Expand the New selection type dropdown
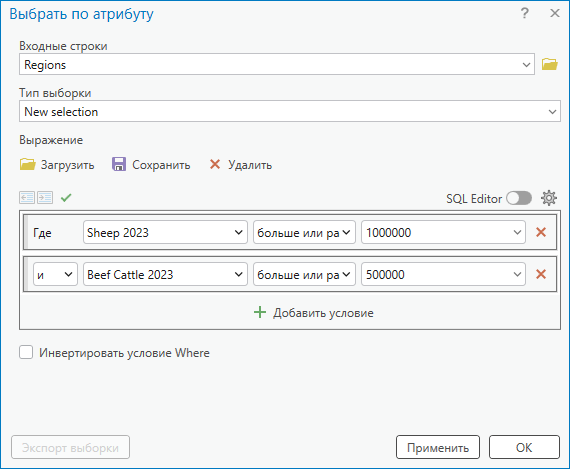This screenshot has width=570, height=469. tap(290, 111)
